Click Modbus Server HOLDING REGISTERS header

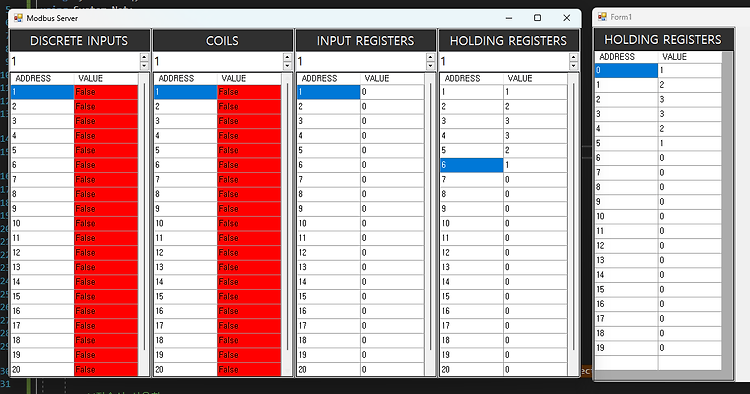coord(508,41)
